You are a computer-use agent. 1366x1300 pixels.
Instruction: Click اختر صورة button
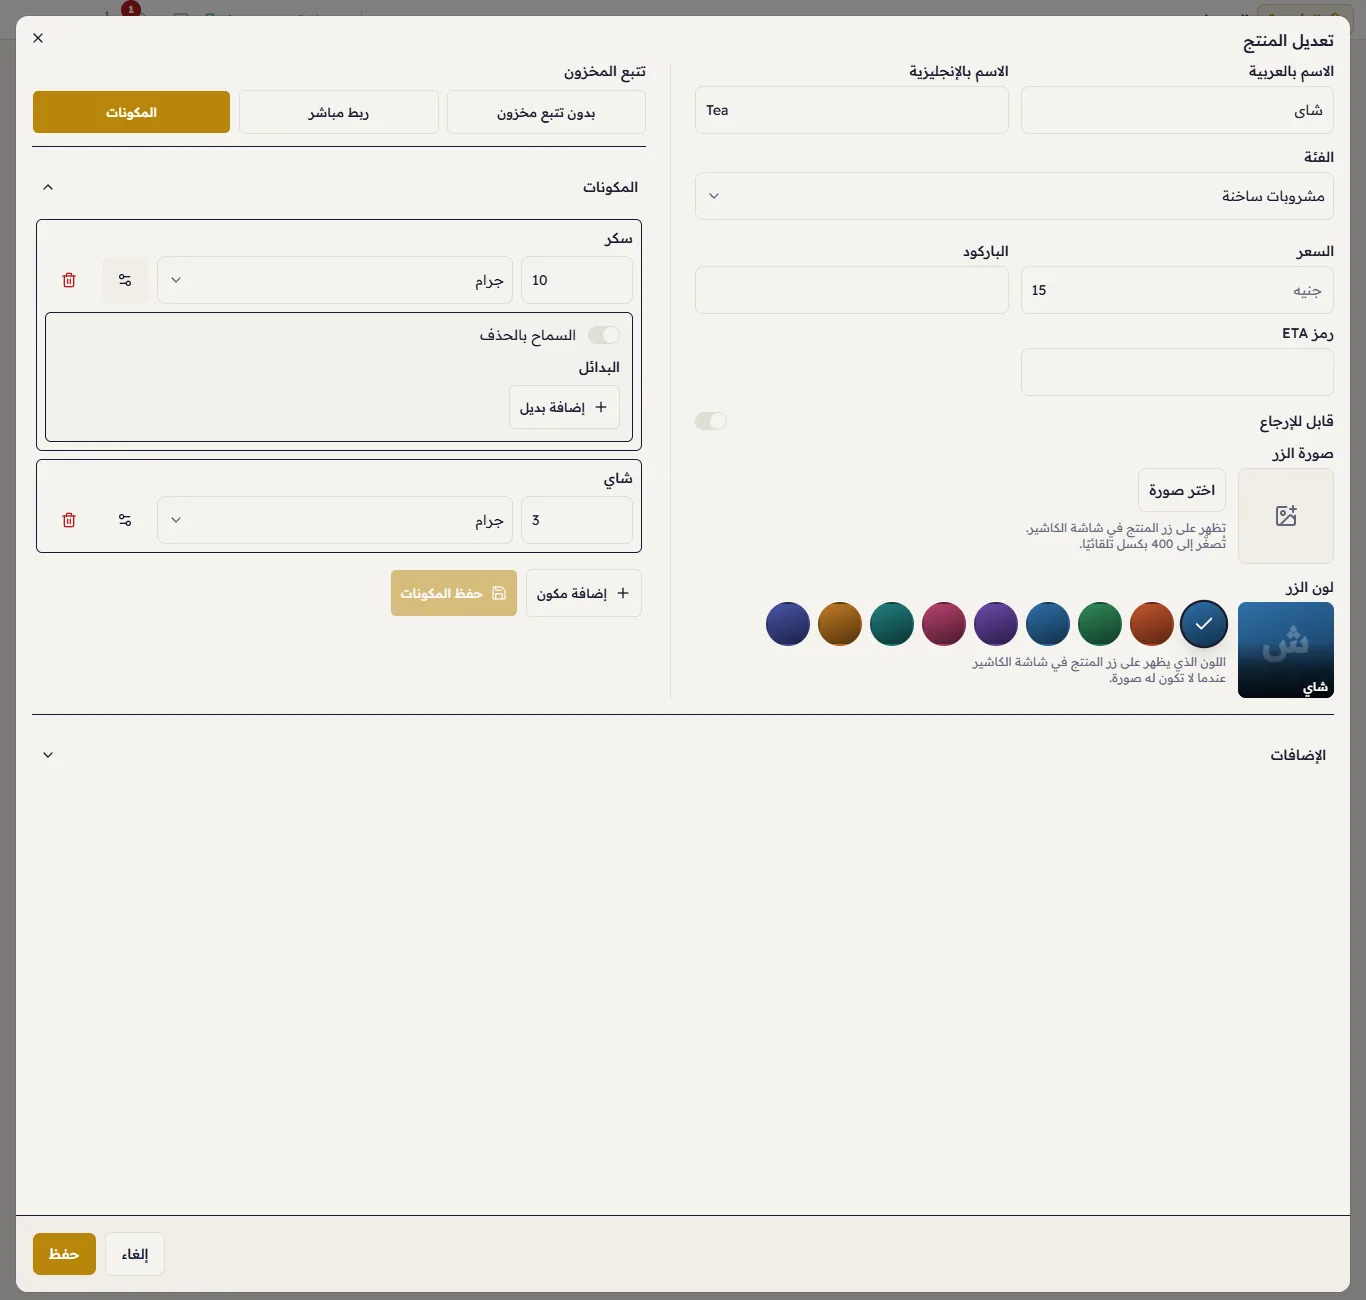(x=1182, y=490)
